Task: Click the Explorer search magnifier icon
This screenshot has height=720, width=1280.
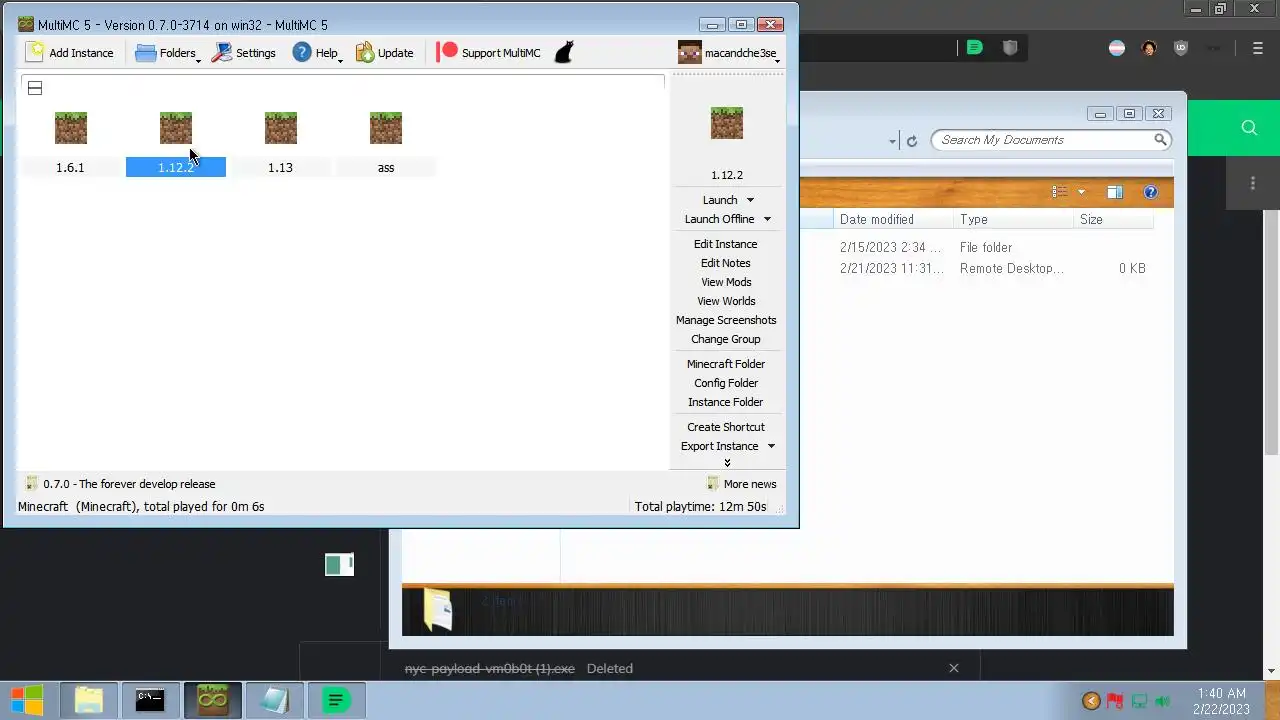Action: click(x=1161, y=140)
